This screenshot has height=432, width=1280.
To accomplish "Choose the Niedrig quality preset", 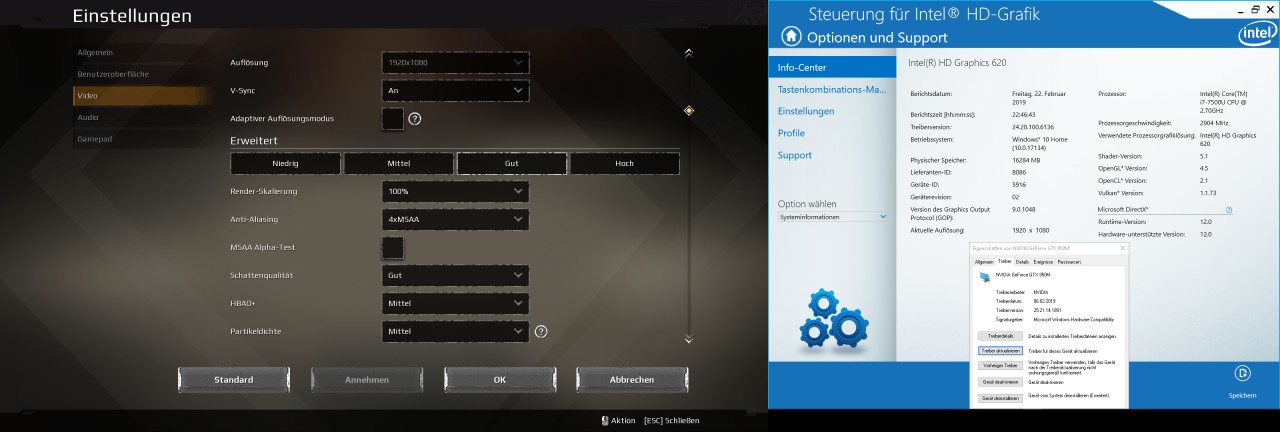I will (285, 163).
